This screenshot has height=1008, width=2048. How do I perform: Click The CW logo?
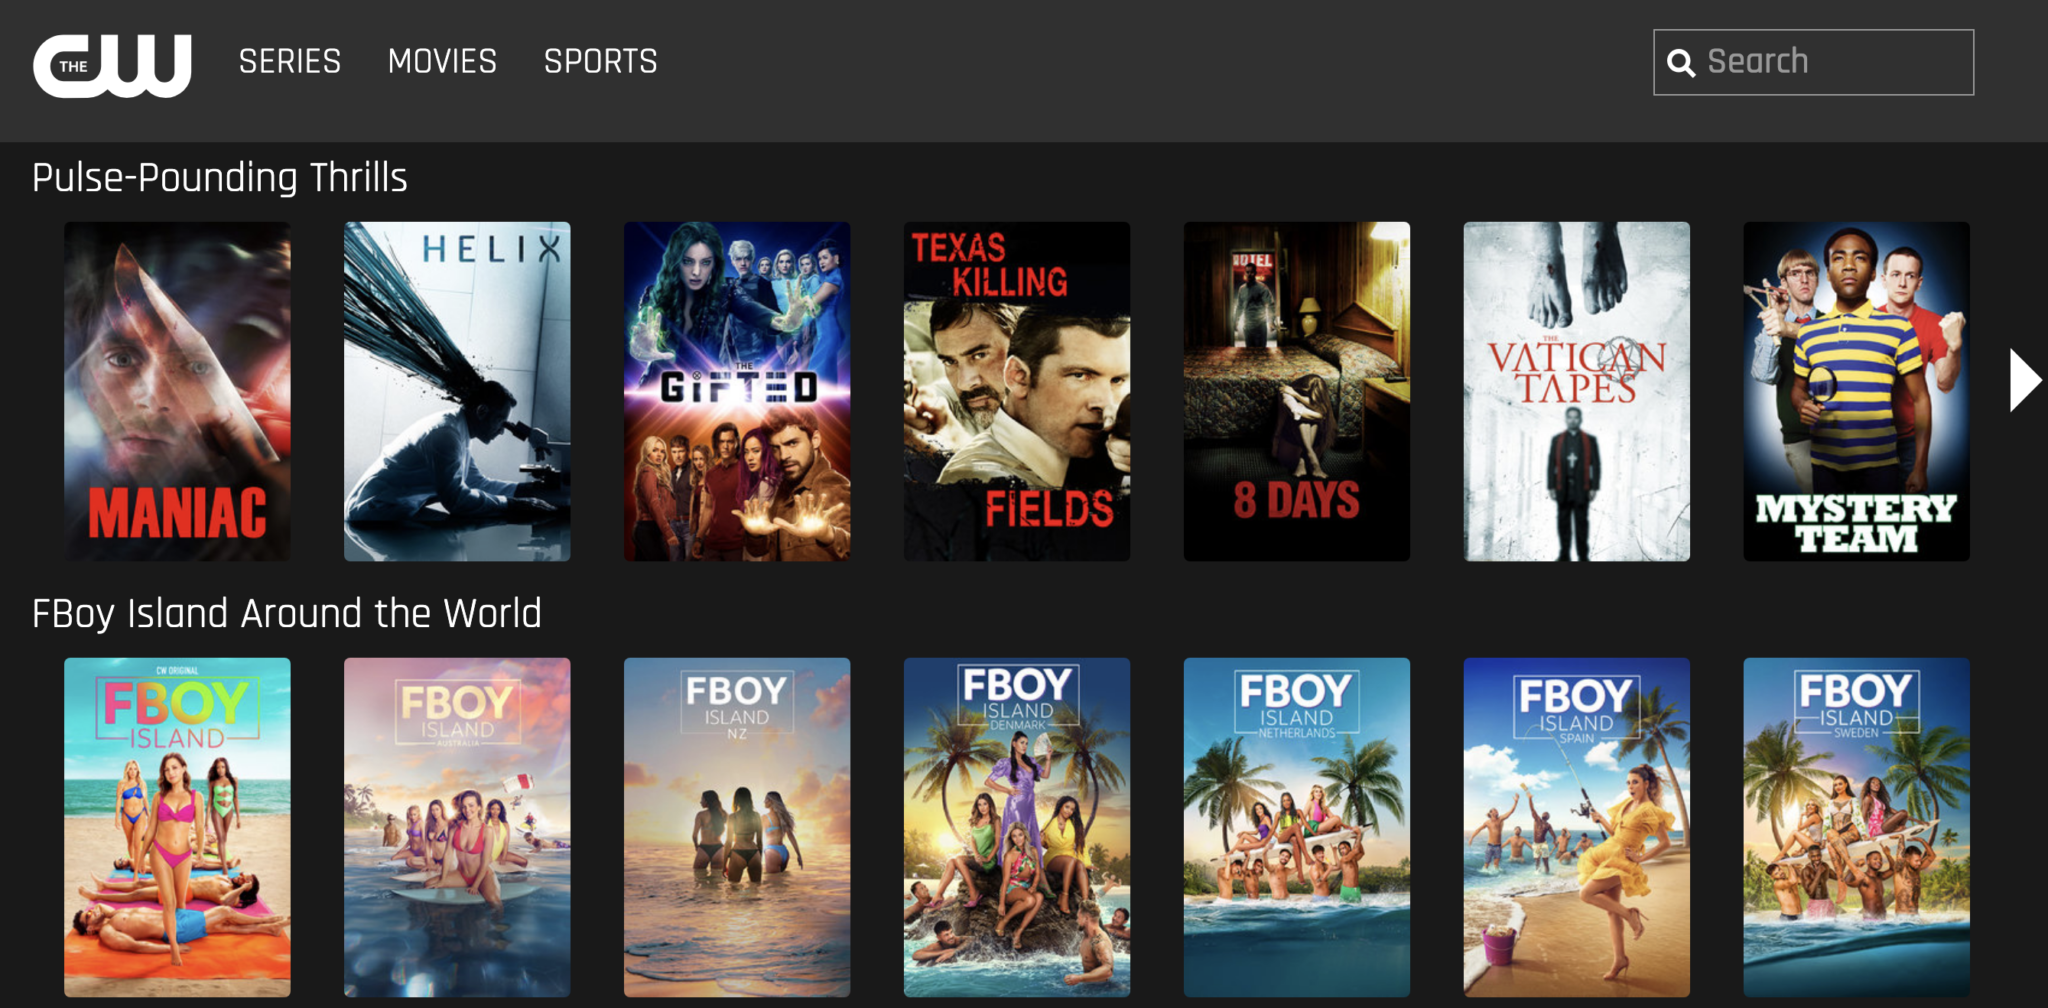click(x=112, y=66)
